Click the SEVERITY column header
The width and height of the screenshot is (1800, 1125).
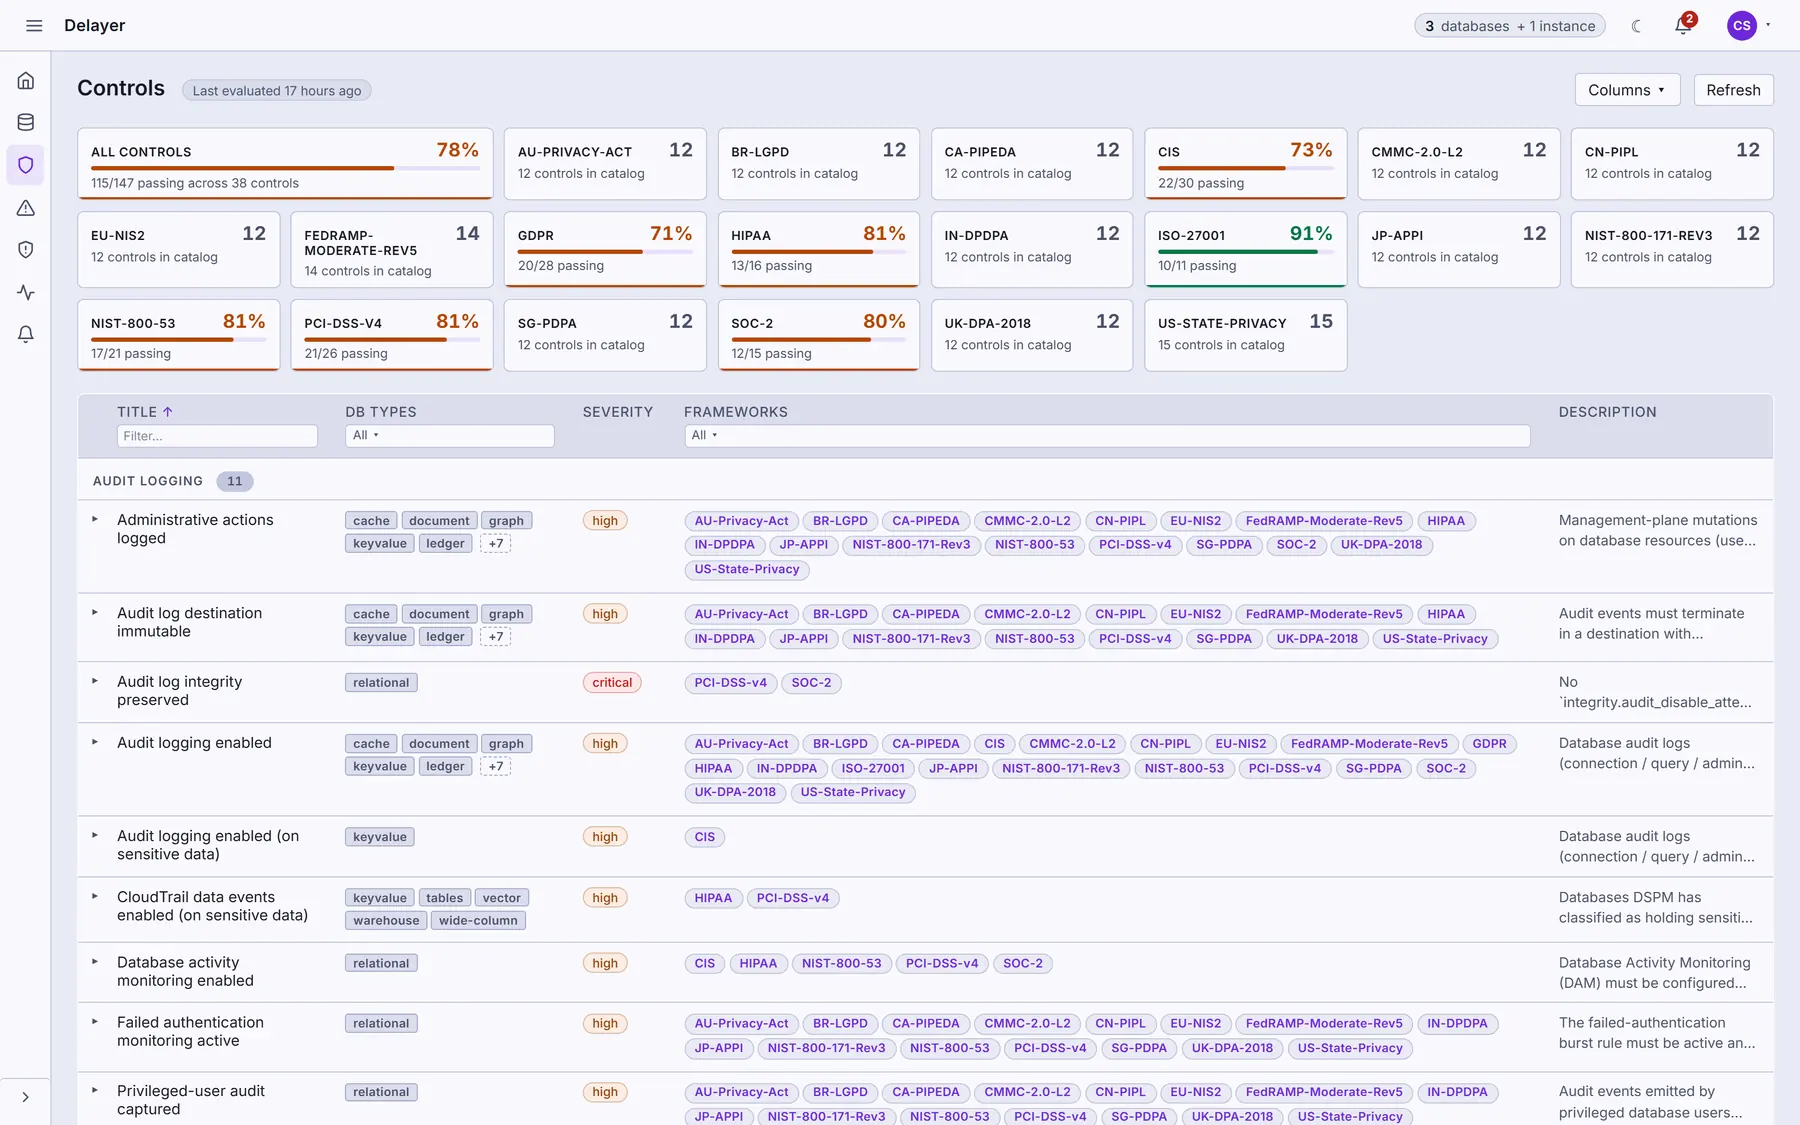click(618, 412)
